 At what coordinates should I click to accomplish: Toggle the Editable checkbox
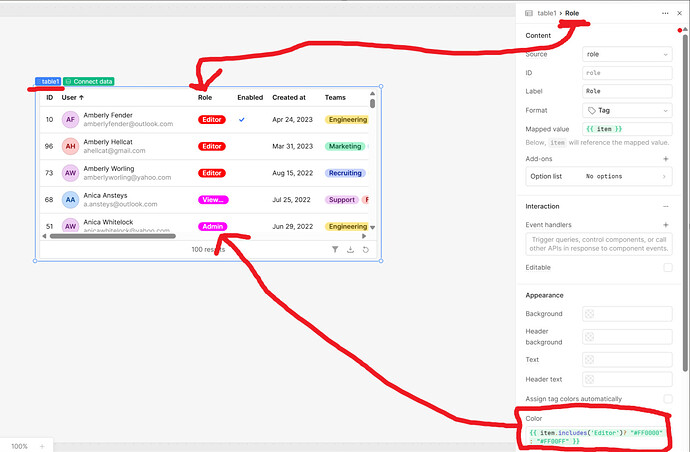click(666, 267)
